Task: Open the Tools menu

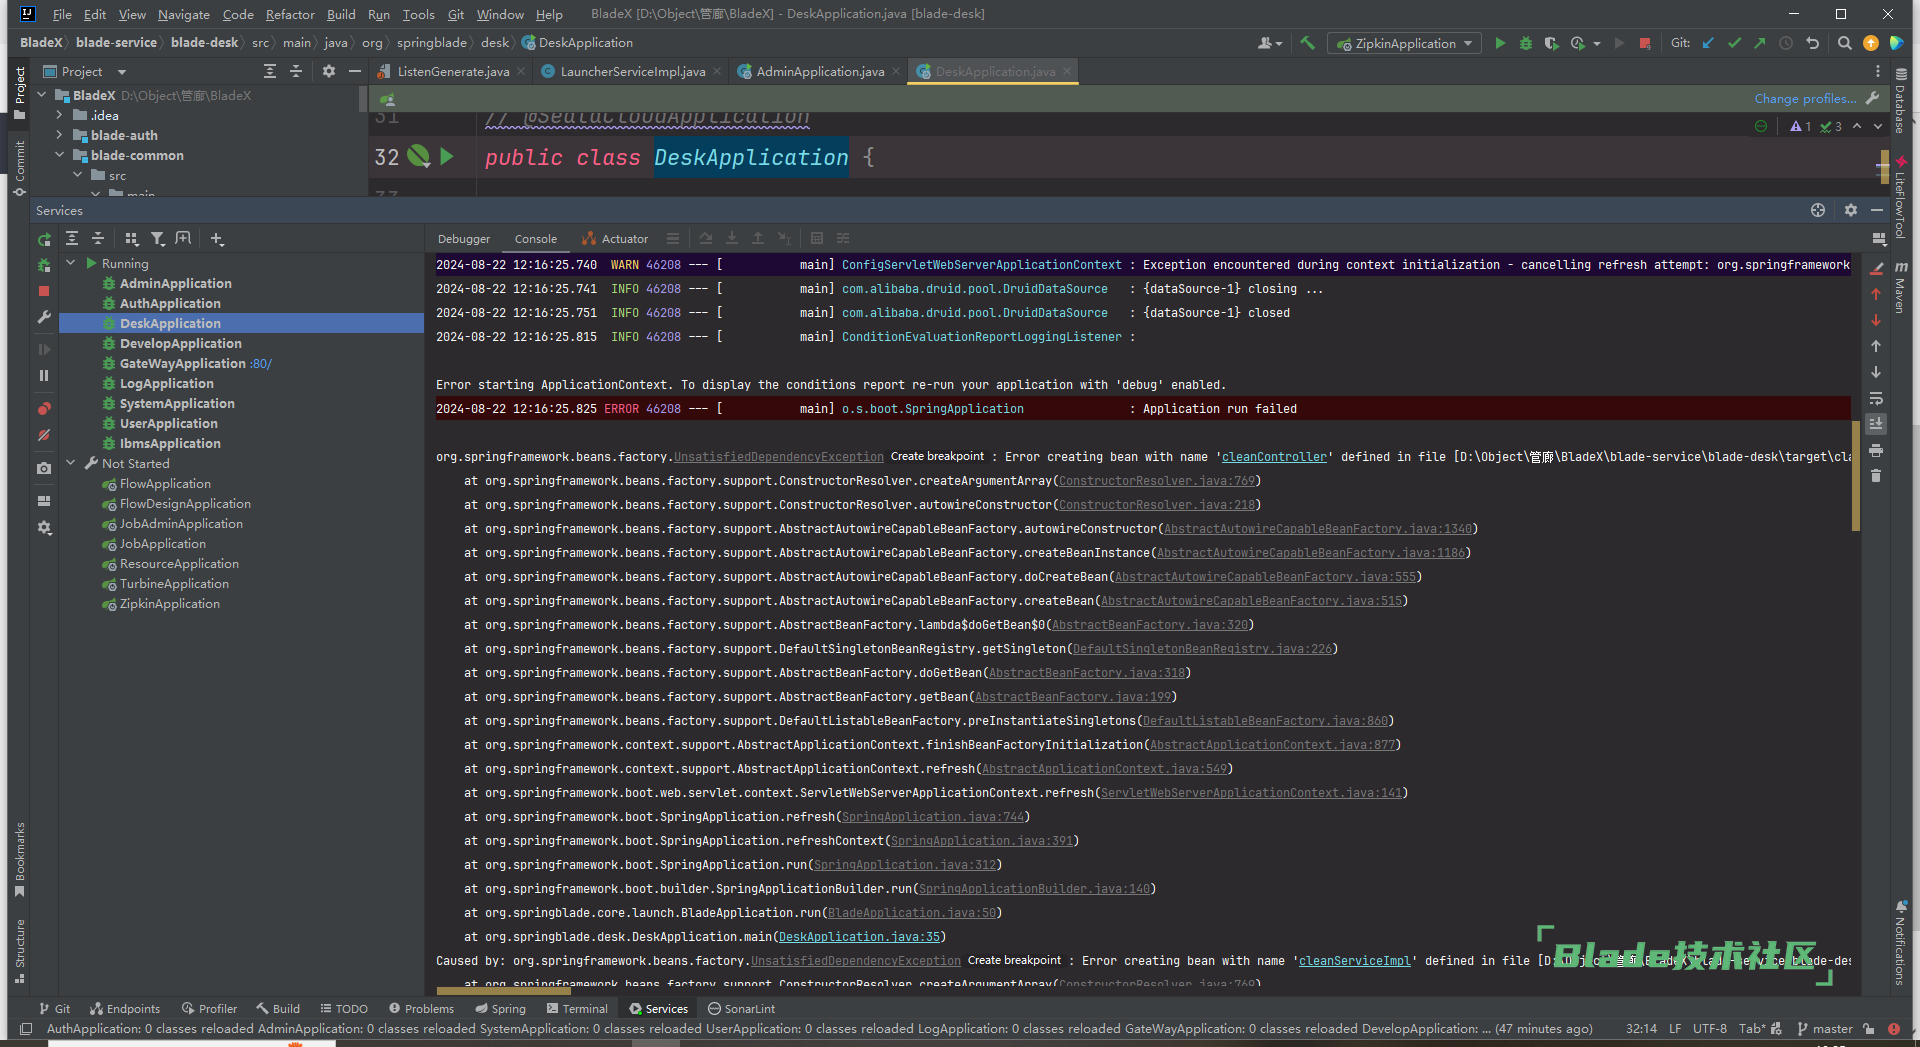Action: 418,14
